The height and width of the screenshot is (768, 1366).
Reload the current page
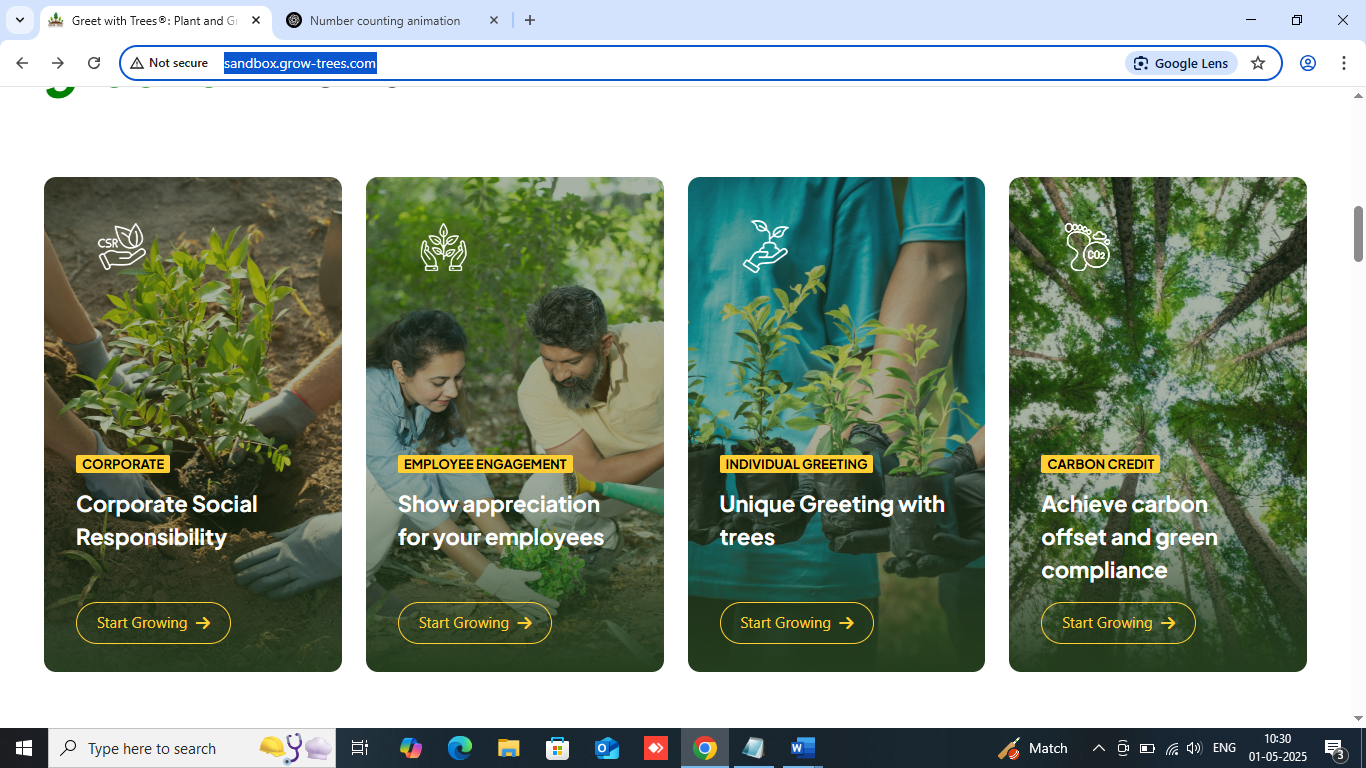94,63
